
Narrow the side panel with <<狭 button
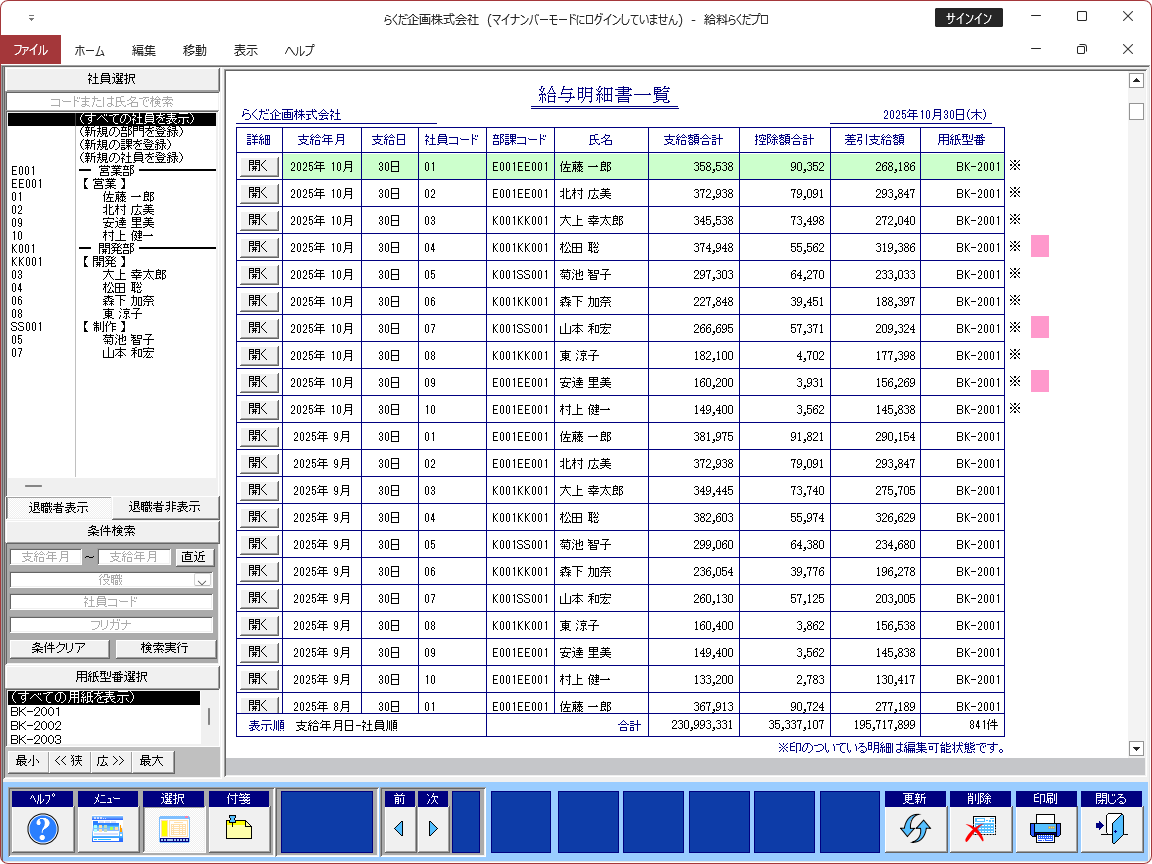pos(69,761)
